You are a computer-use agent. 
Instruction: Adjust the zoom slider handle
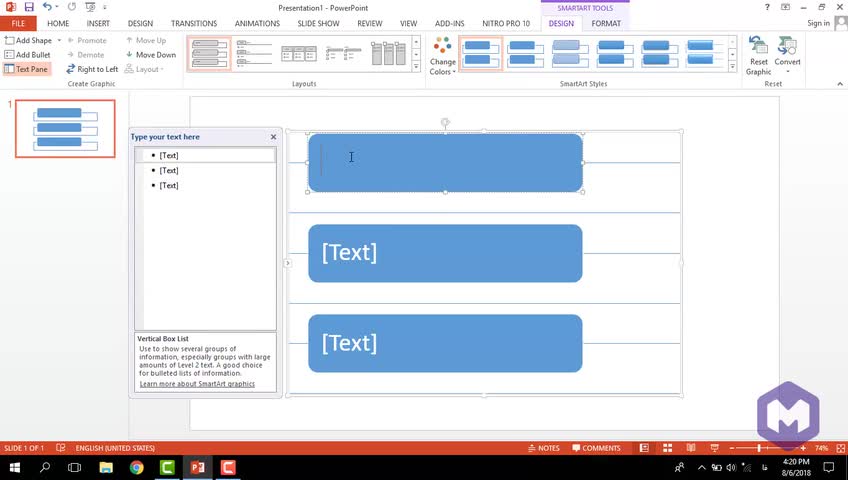759,448
